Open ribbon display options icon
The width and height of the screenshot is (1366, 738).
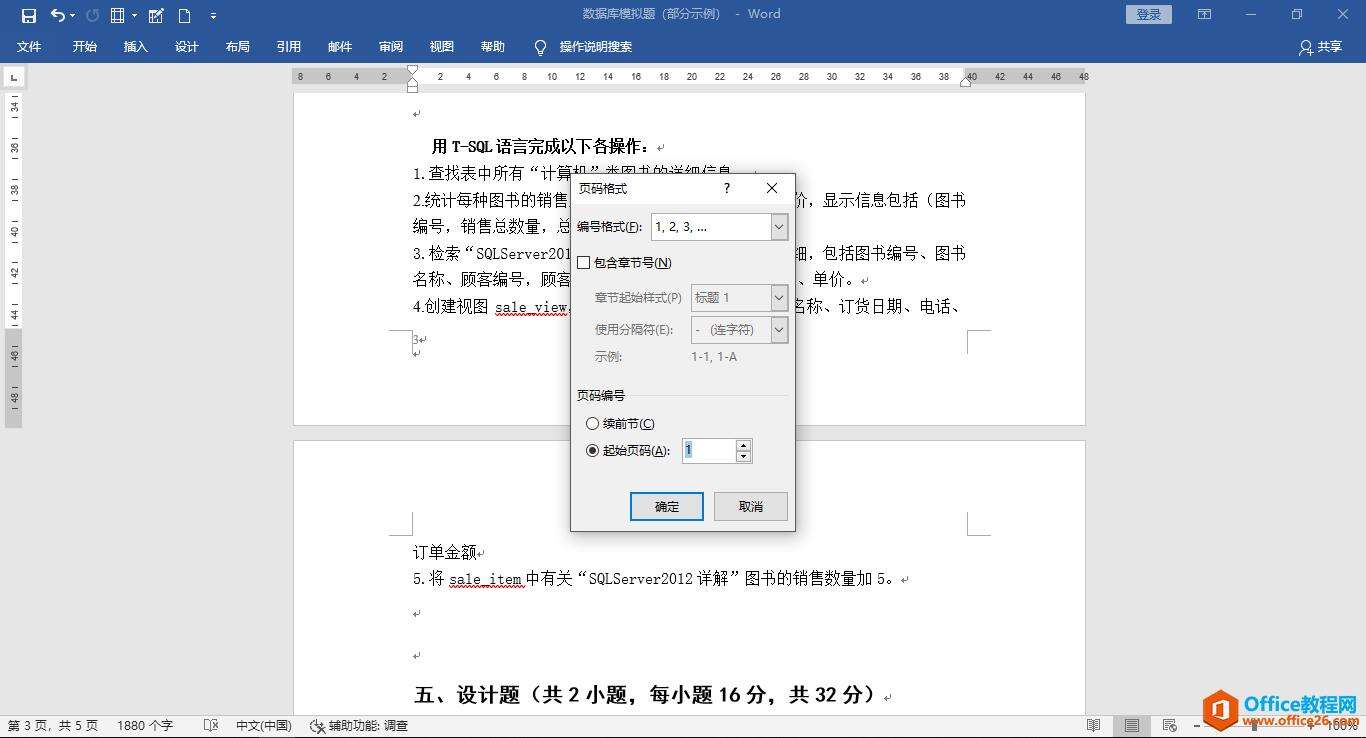click(x=1205, y=15)
